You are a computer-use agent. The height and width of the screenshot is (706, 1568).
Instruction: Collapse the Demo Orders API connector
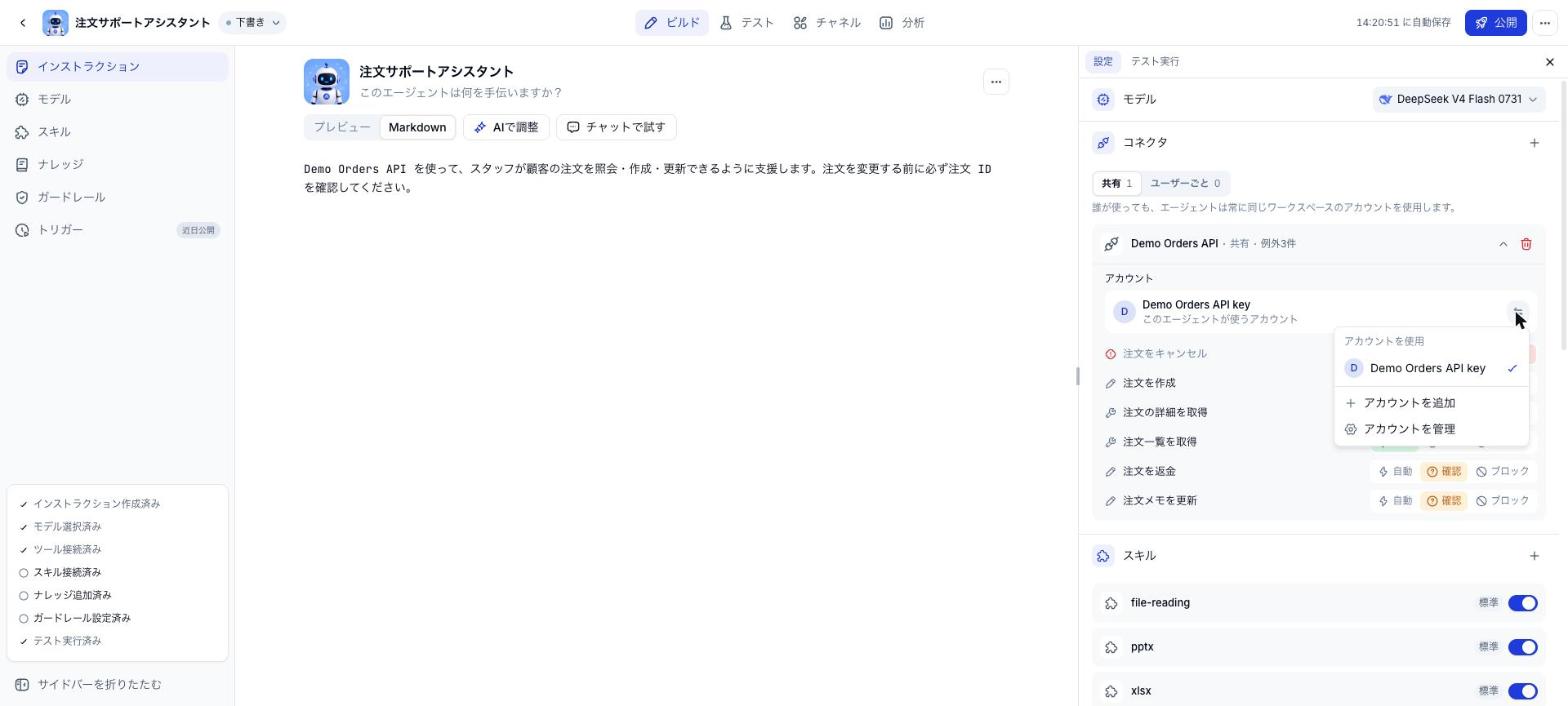1503,244
